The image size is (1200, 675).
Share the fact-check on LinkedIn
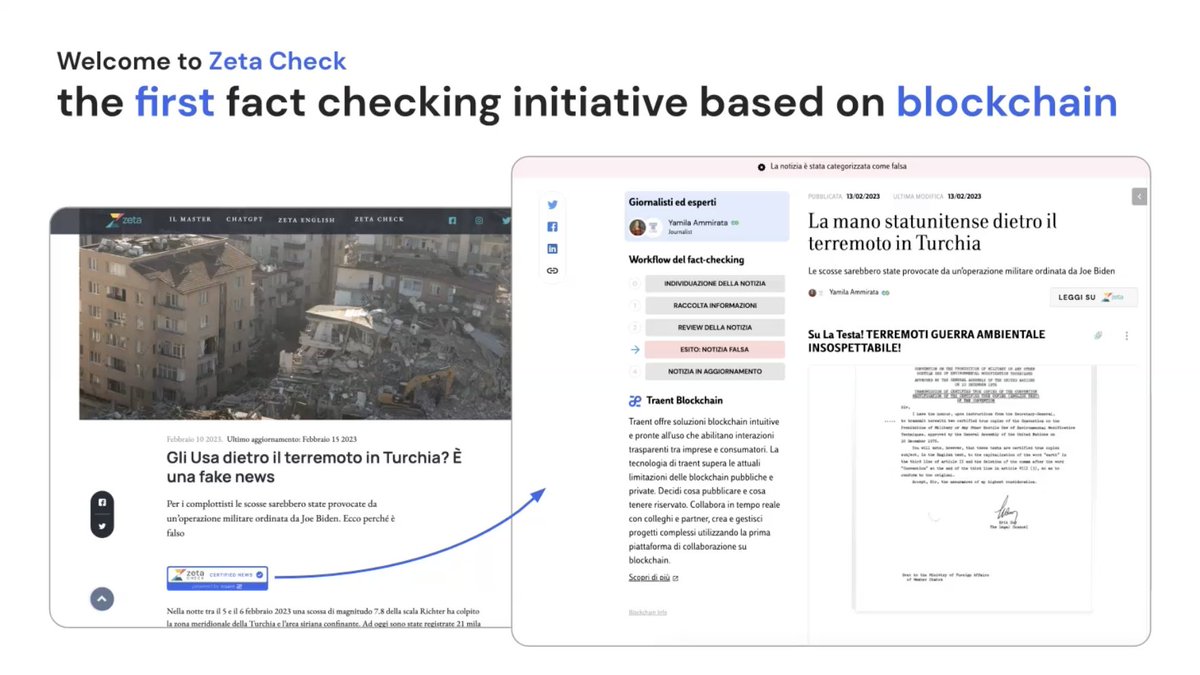tap(552, 248)
